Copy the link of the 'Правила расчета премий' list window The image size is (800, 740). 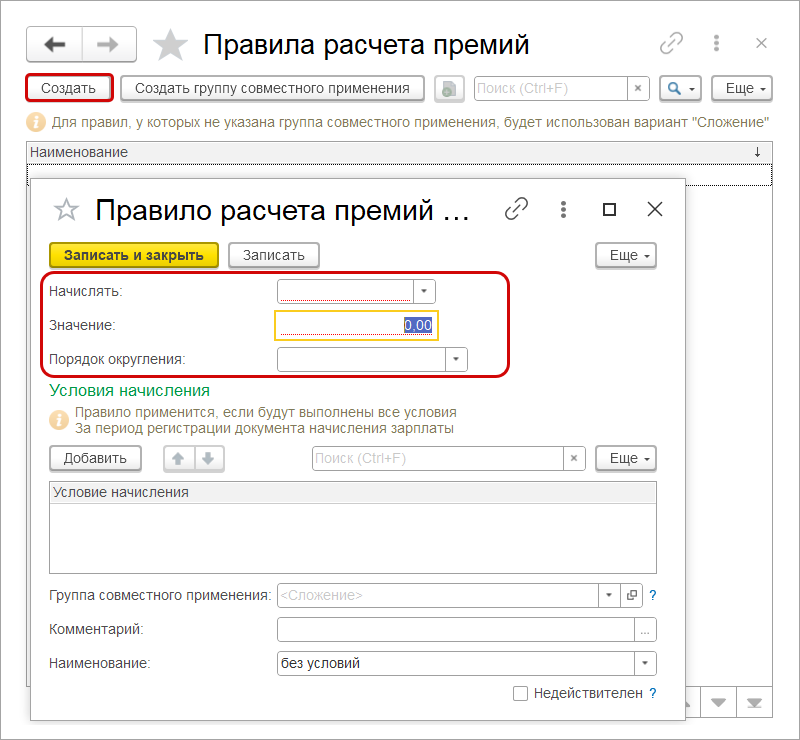click(671, 43)
